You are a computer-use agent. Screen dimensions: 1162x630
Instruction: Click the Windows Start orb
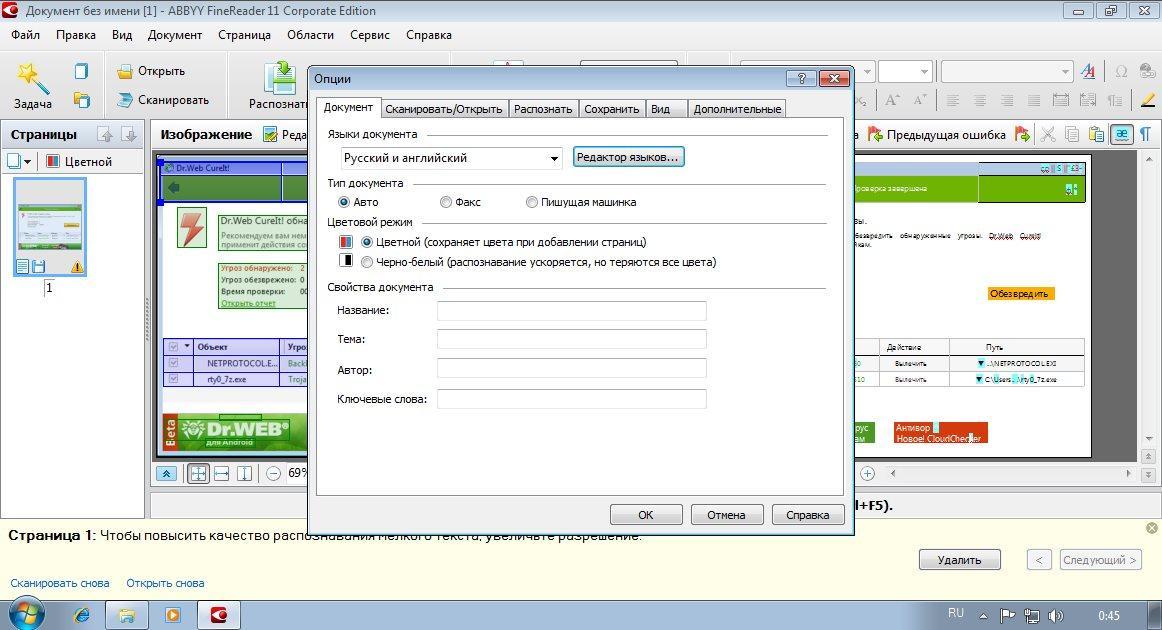(x=27, y=614)
